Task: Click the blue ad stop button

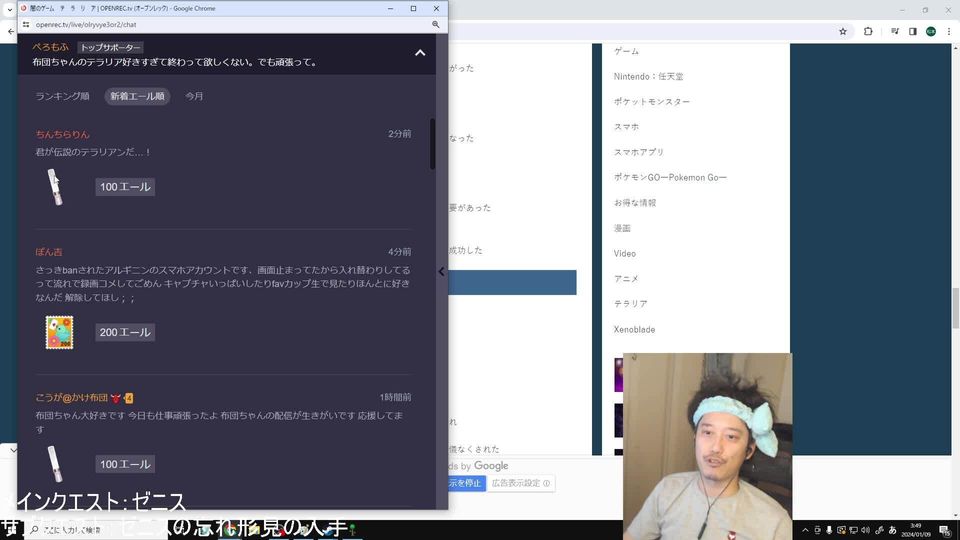Action: click(467, 483)
